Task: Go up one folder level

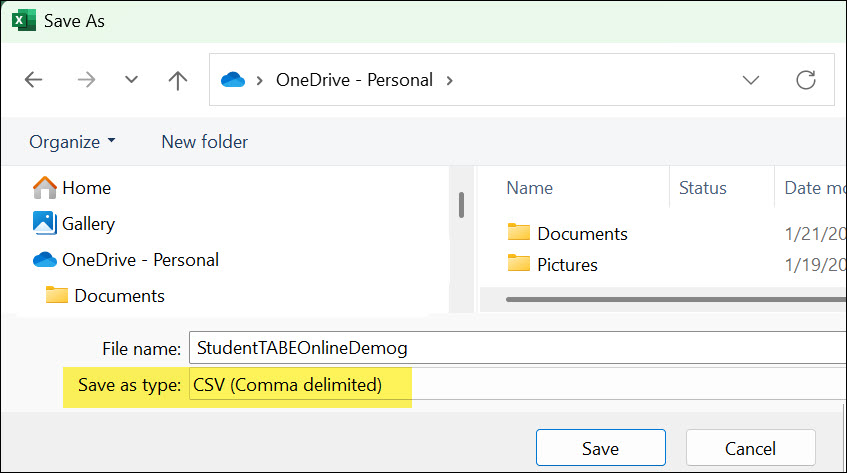Action: pyautogui.click(x=178, y=80)
